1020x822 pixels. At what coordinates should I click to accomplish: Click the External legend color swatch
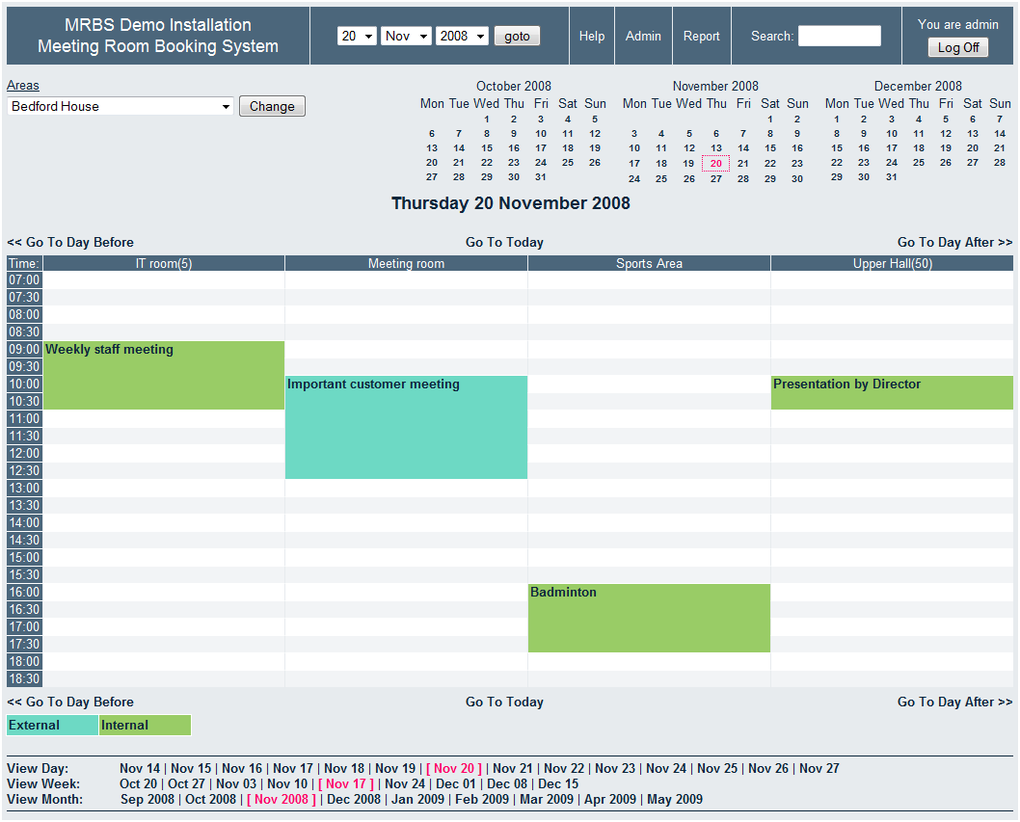(x=52, y=725)
